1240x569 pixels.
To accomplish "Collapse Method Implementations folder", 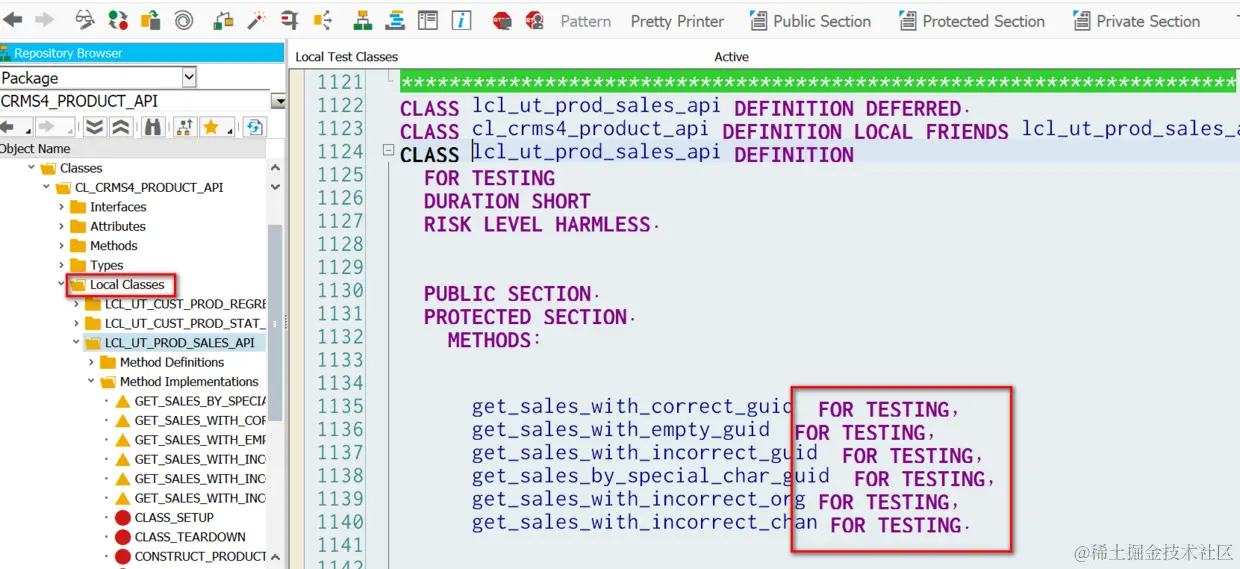I will (x=91, y=382).
